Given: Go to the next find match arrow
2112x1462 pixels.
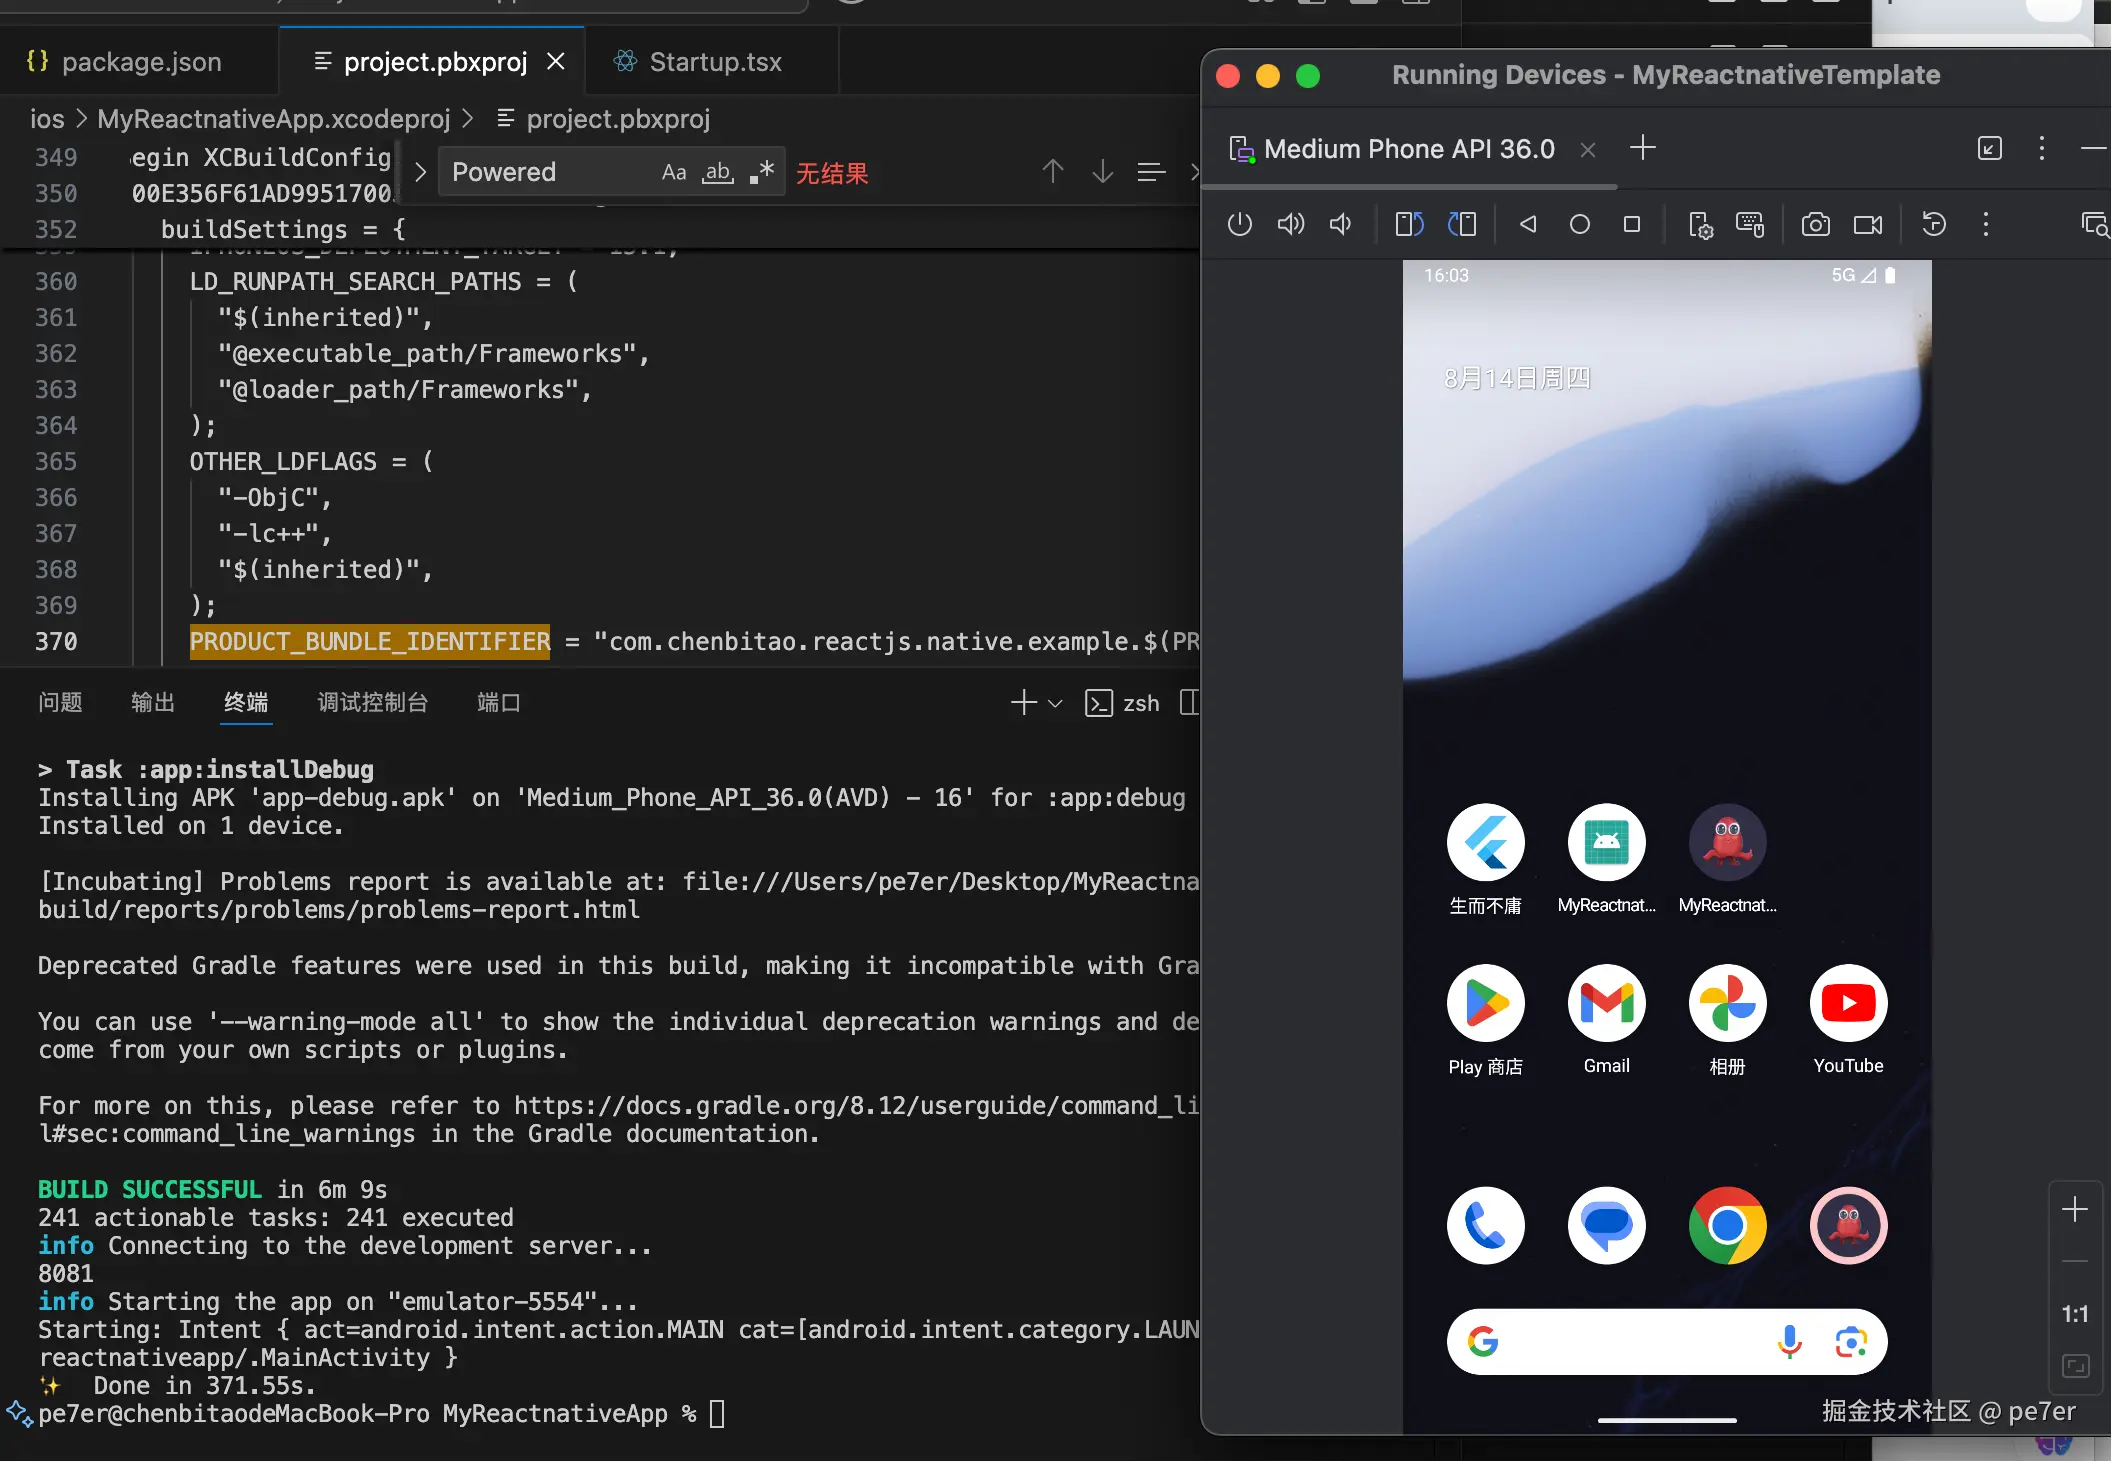Looking at the screenshot, I should tap(1102, 172).
